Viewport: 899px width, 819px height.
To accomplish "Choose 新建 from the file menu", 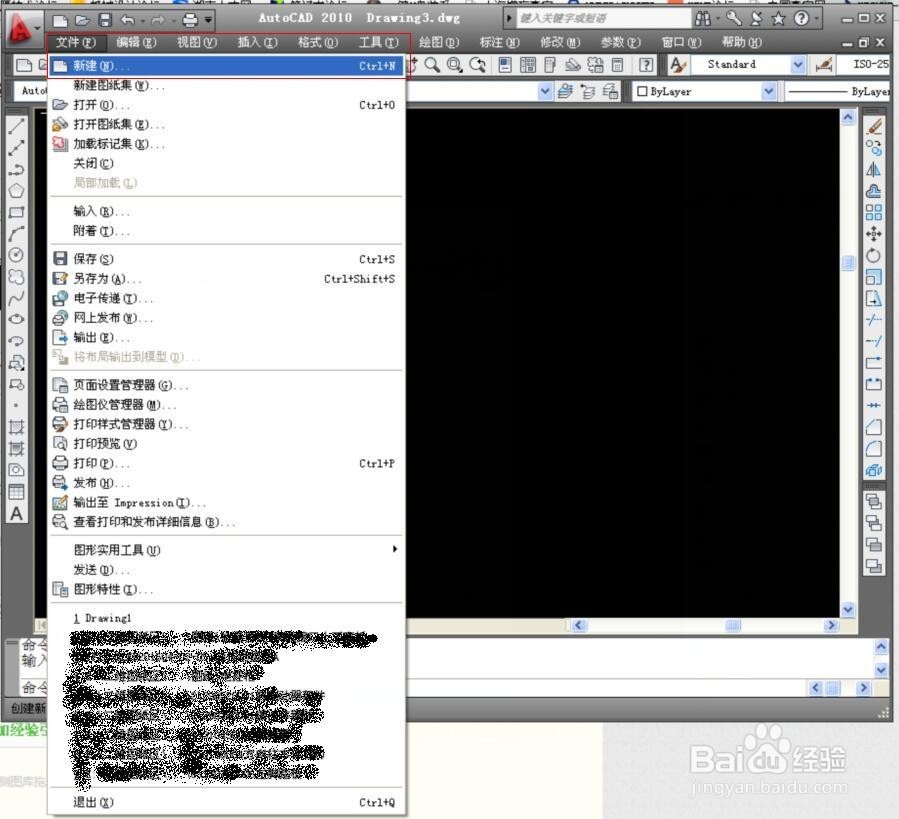I will (x=226, y=66).
